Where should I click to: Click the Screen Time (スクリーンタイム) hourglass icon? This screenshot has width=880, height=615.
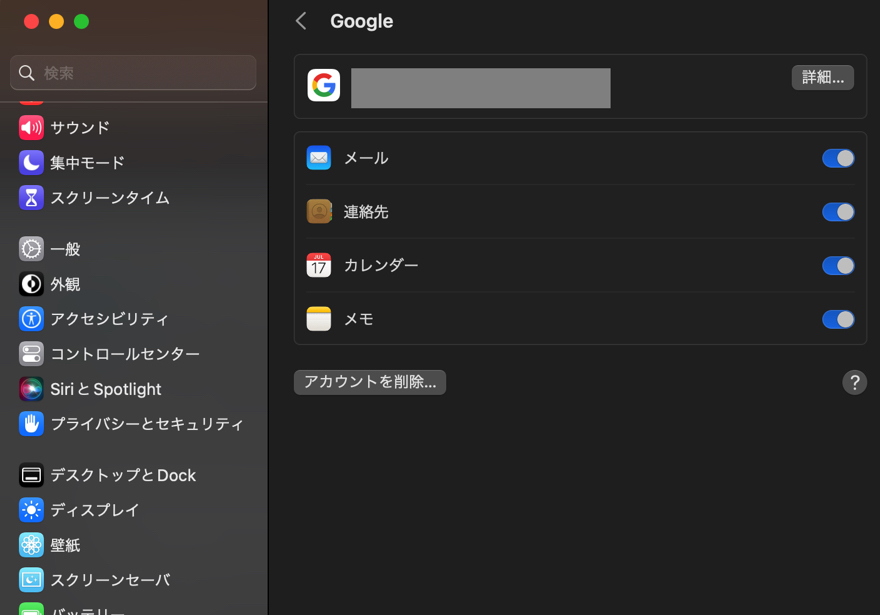click(x=31, y=198)
